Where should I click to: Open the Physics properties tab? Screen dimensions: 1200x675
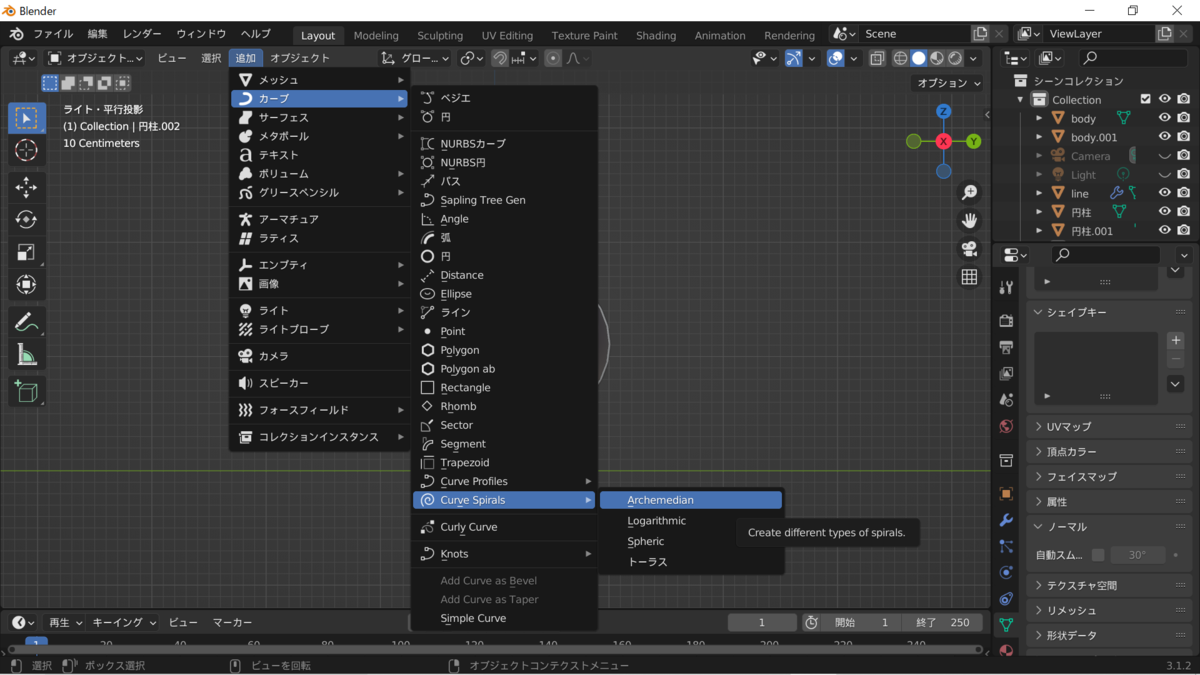[1007, 573]
